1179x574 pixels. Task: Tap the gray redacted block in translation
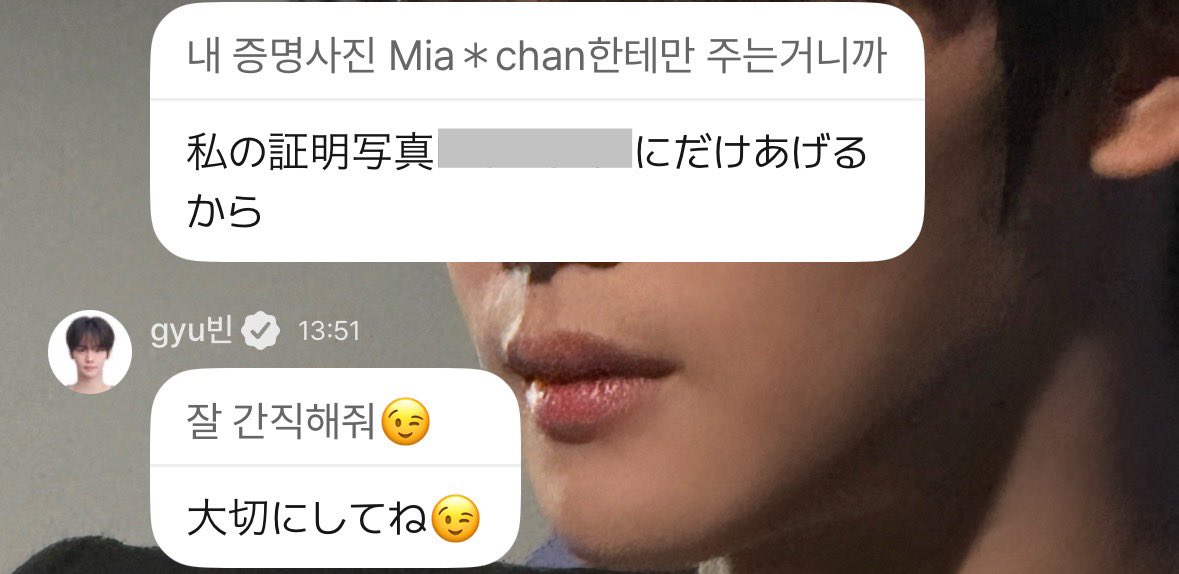click(535, 148)
